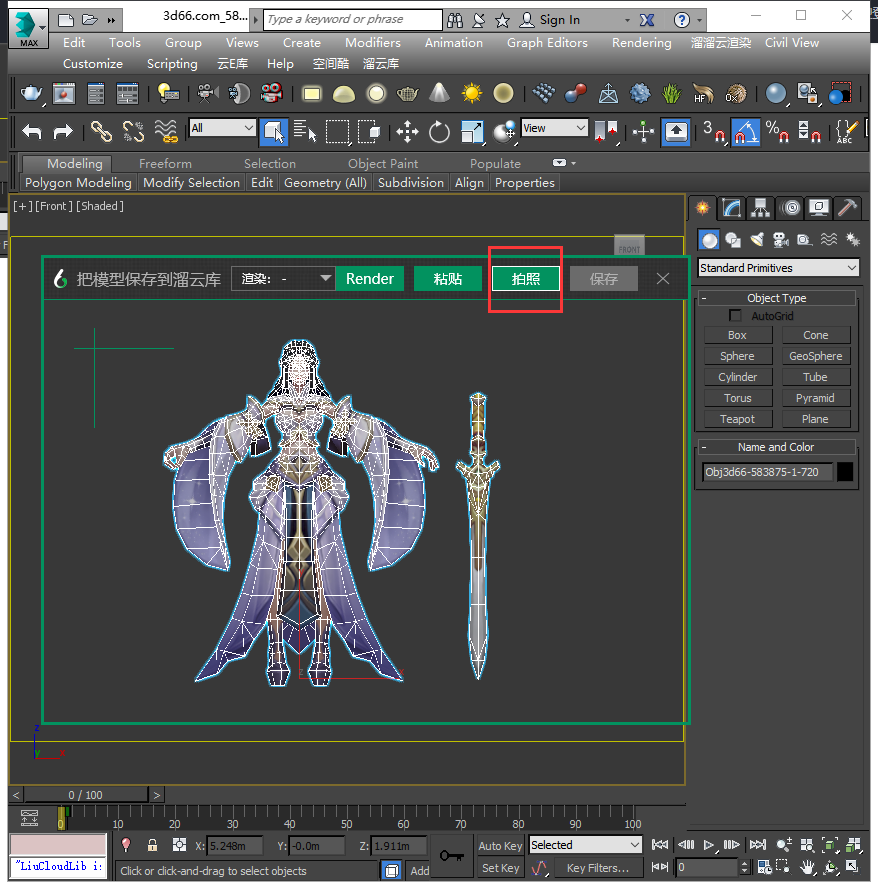
Task: Toggle the Angle Snap button
Action: 745,132
